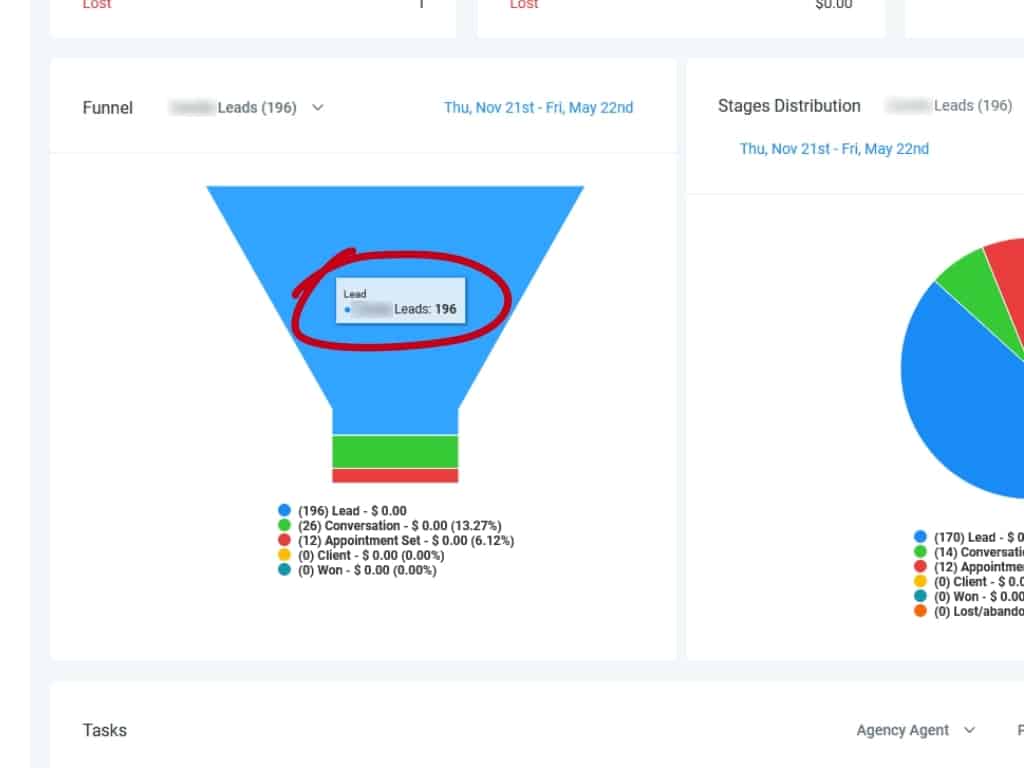
Task: Open the Funnel pipeline Leads (196) dropdown
Action: pos(247,108)
